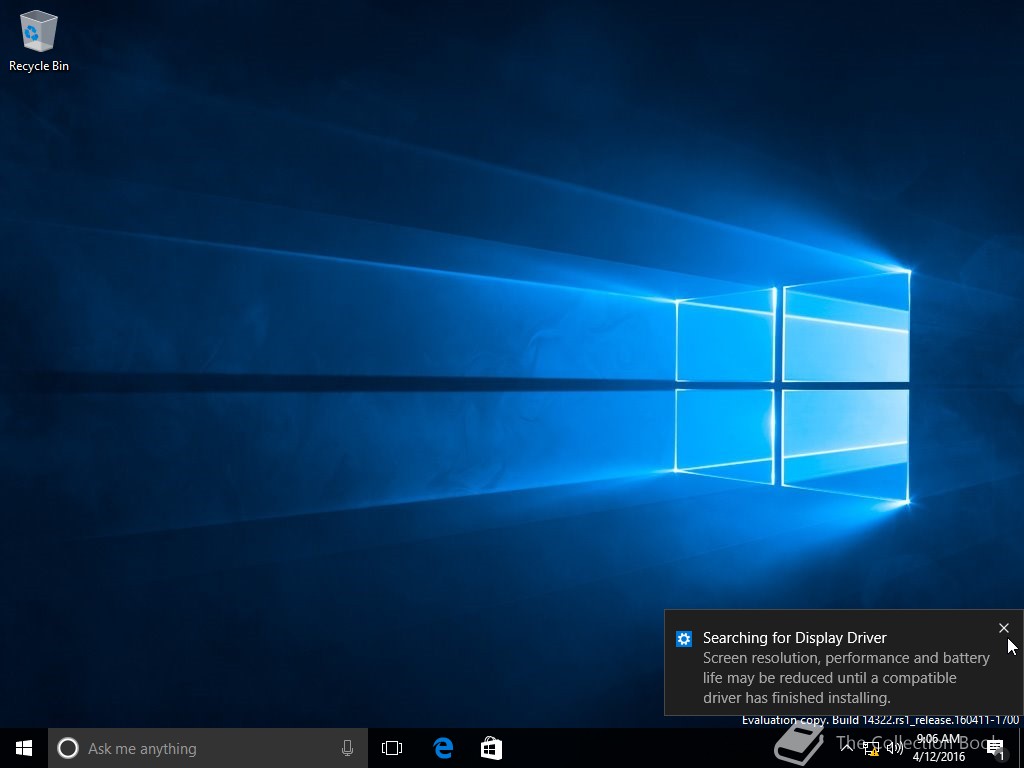Screen dimensions: 1024x768
Task: Open the Start menu
Action: coord(24,748)
